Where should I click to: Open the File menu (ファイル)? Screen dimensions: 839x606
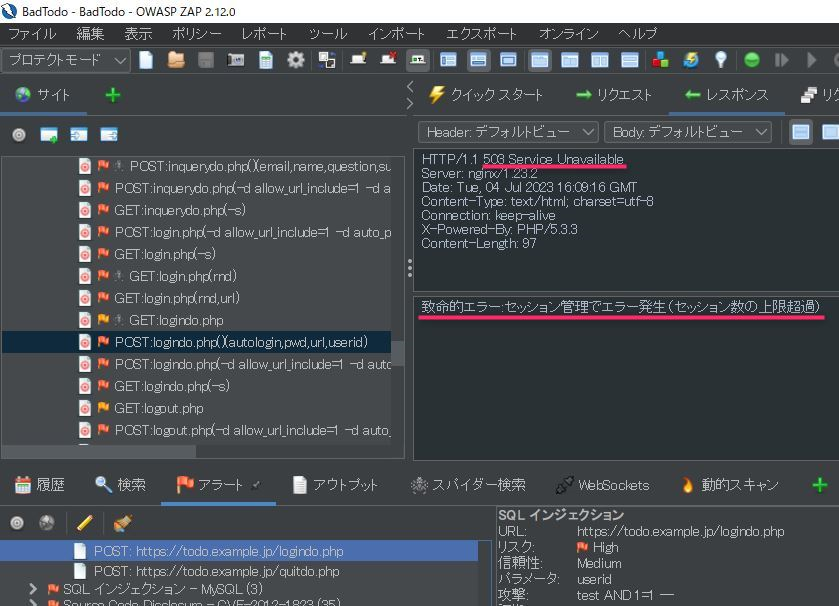coord(32,34)
